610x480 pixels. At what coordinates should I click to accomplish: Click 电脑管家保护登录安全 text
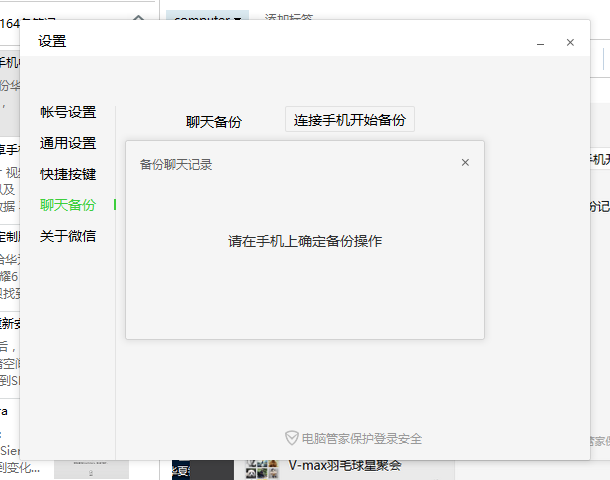pos(362,439)
